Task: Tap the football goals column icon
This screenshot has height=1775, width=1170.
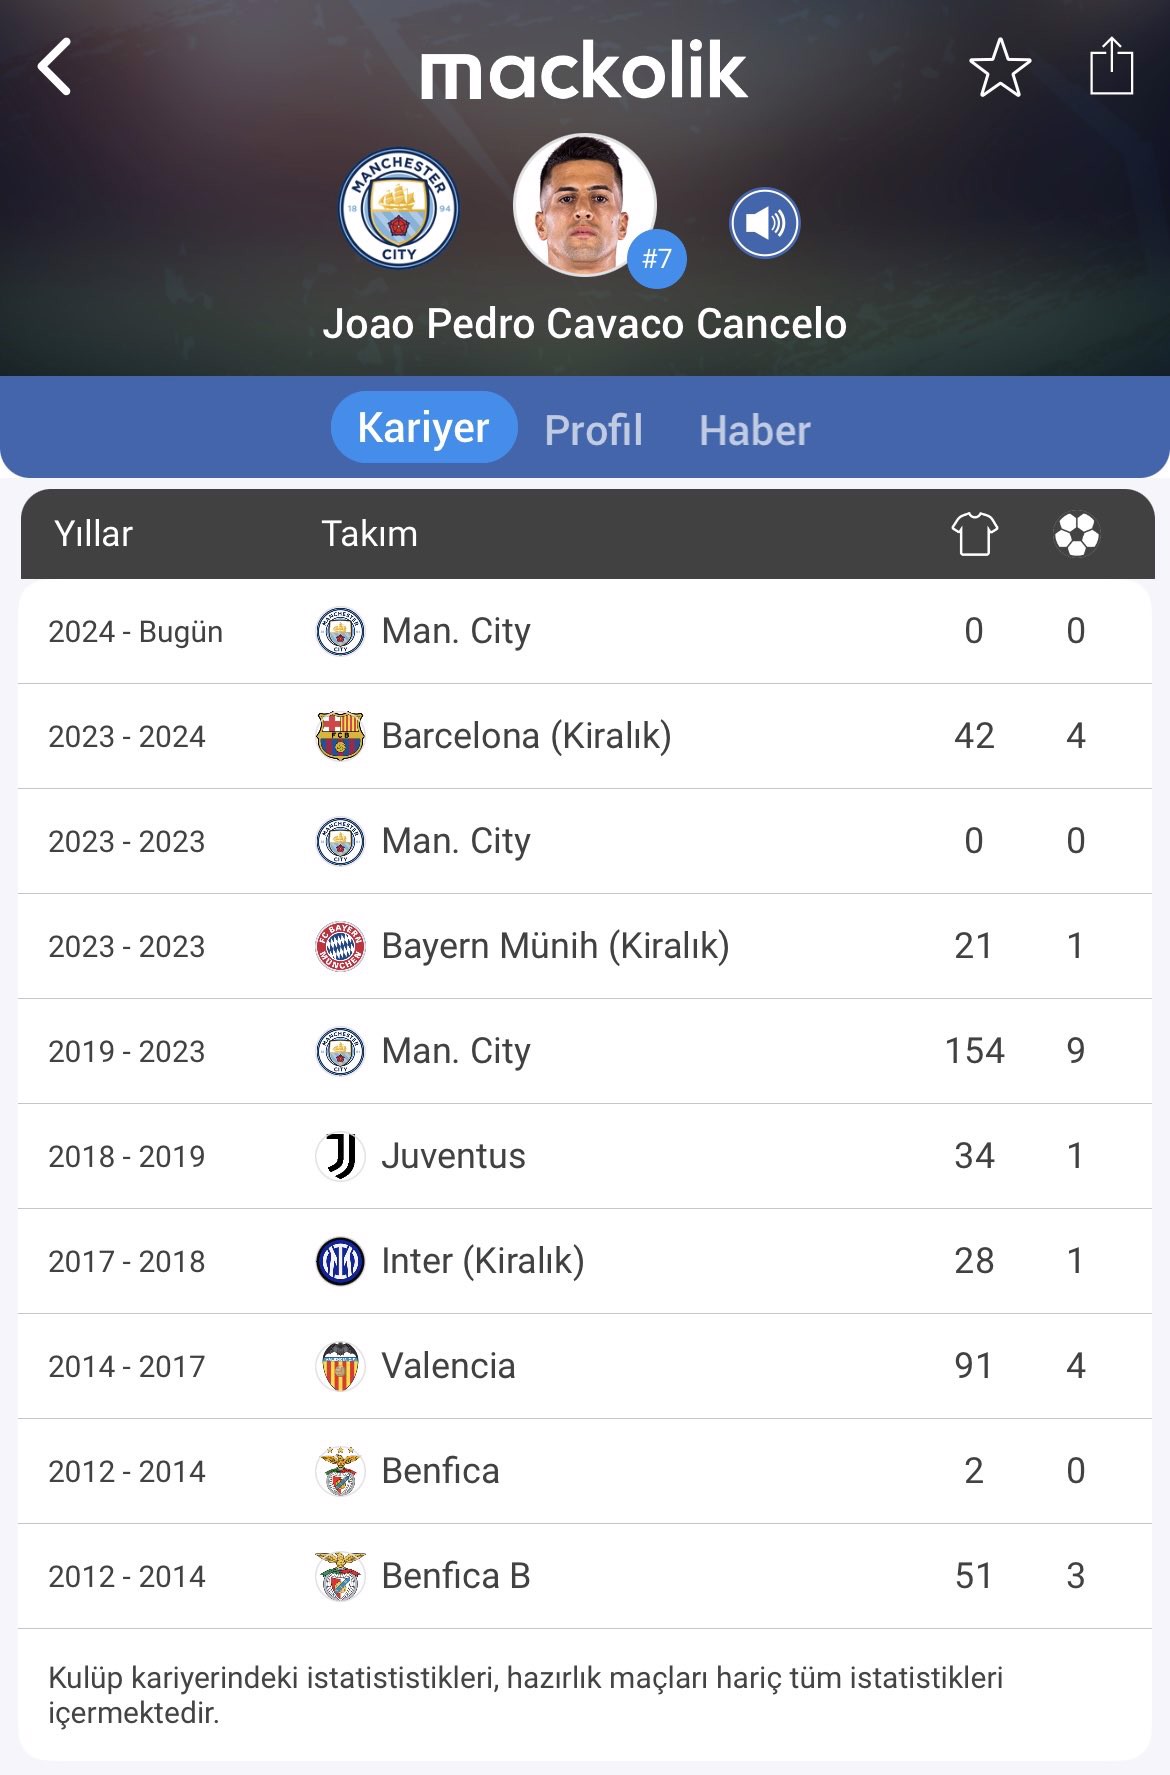Action: coord(1077,533)
